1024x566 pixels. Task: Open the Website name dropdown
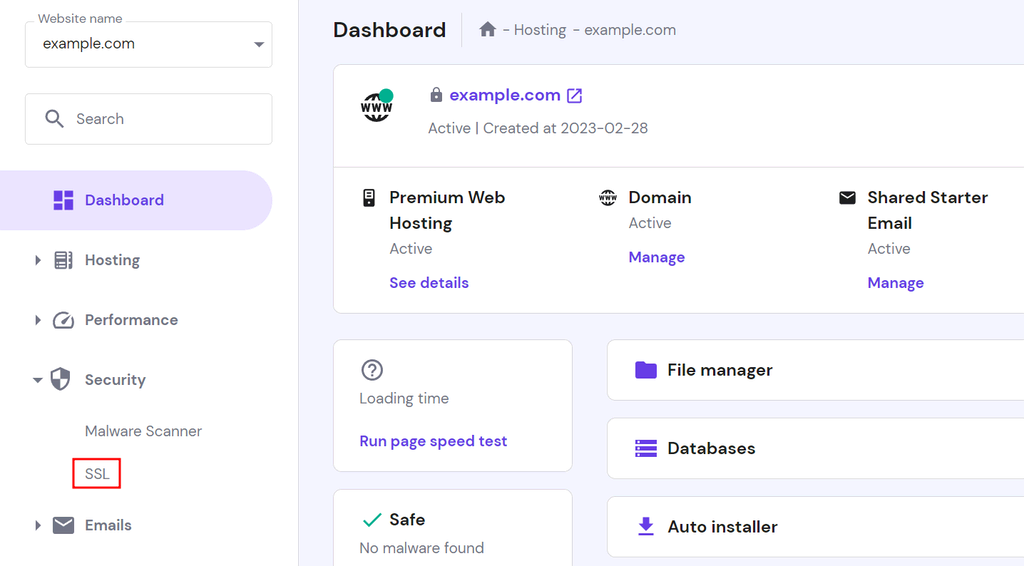[148, 44]
